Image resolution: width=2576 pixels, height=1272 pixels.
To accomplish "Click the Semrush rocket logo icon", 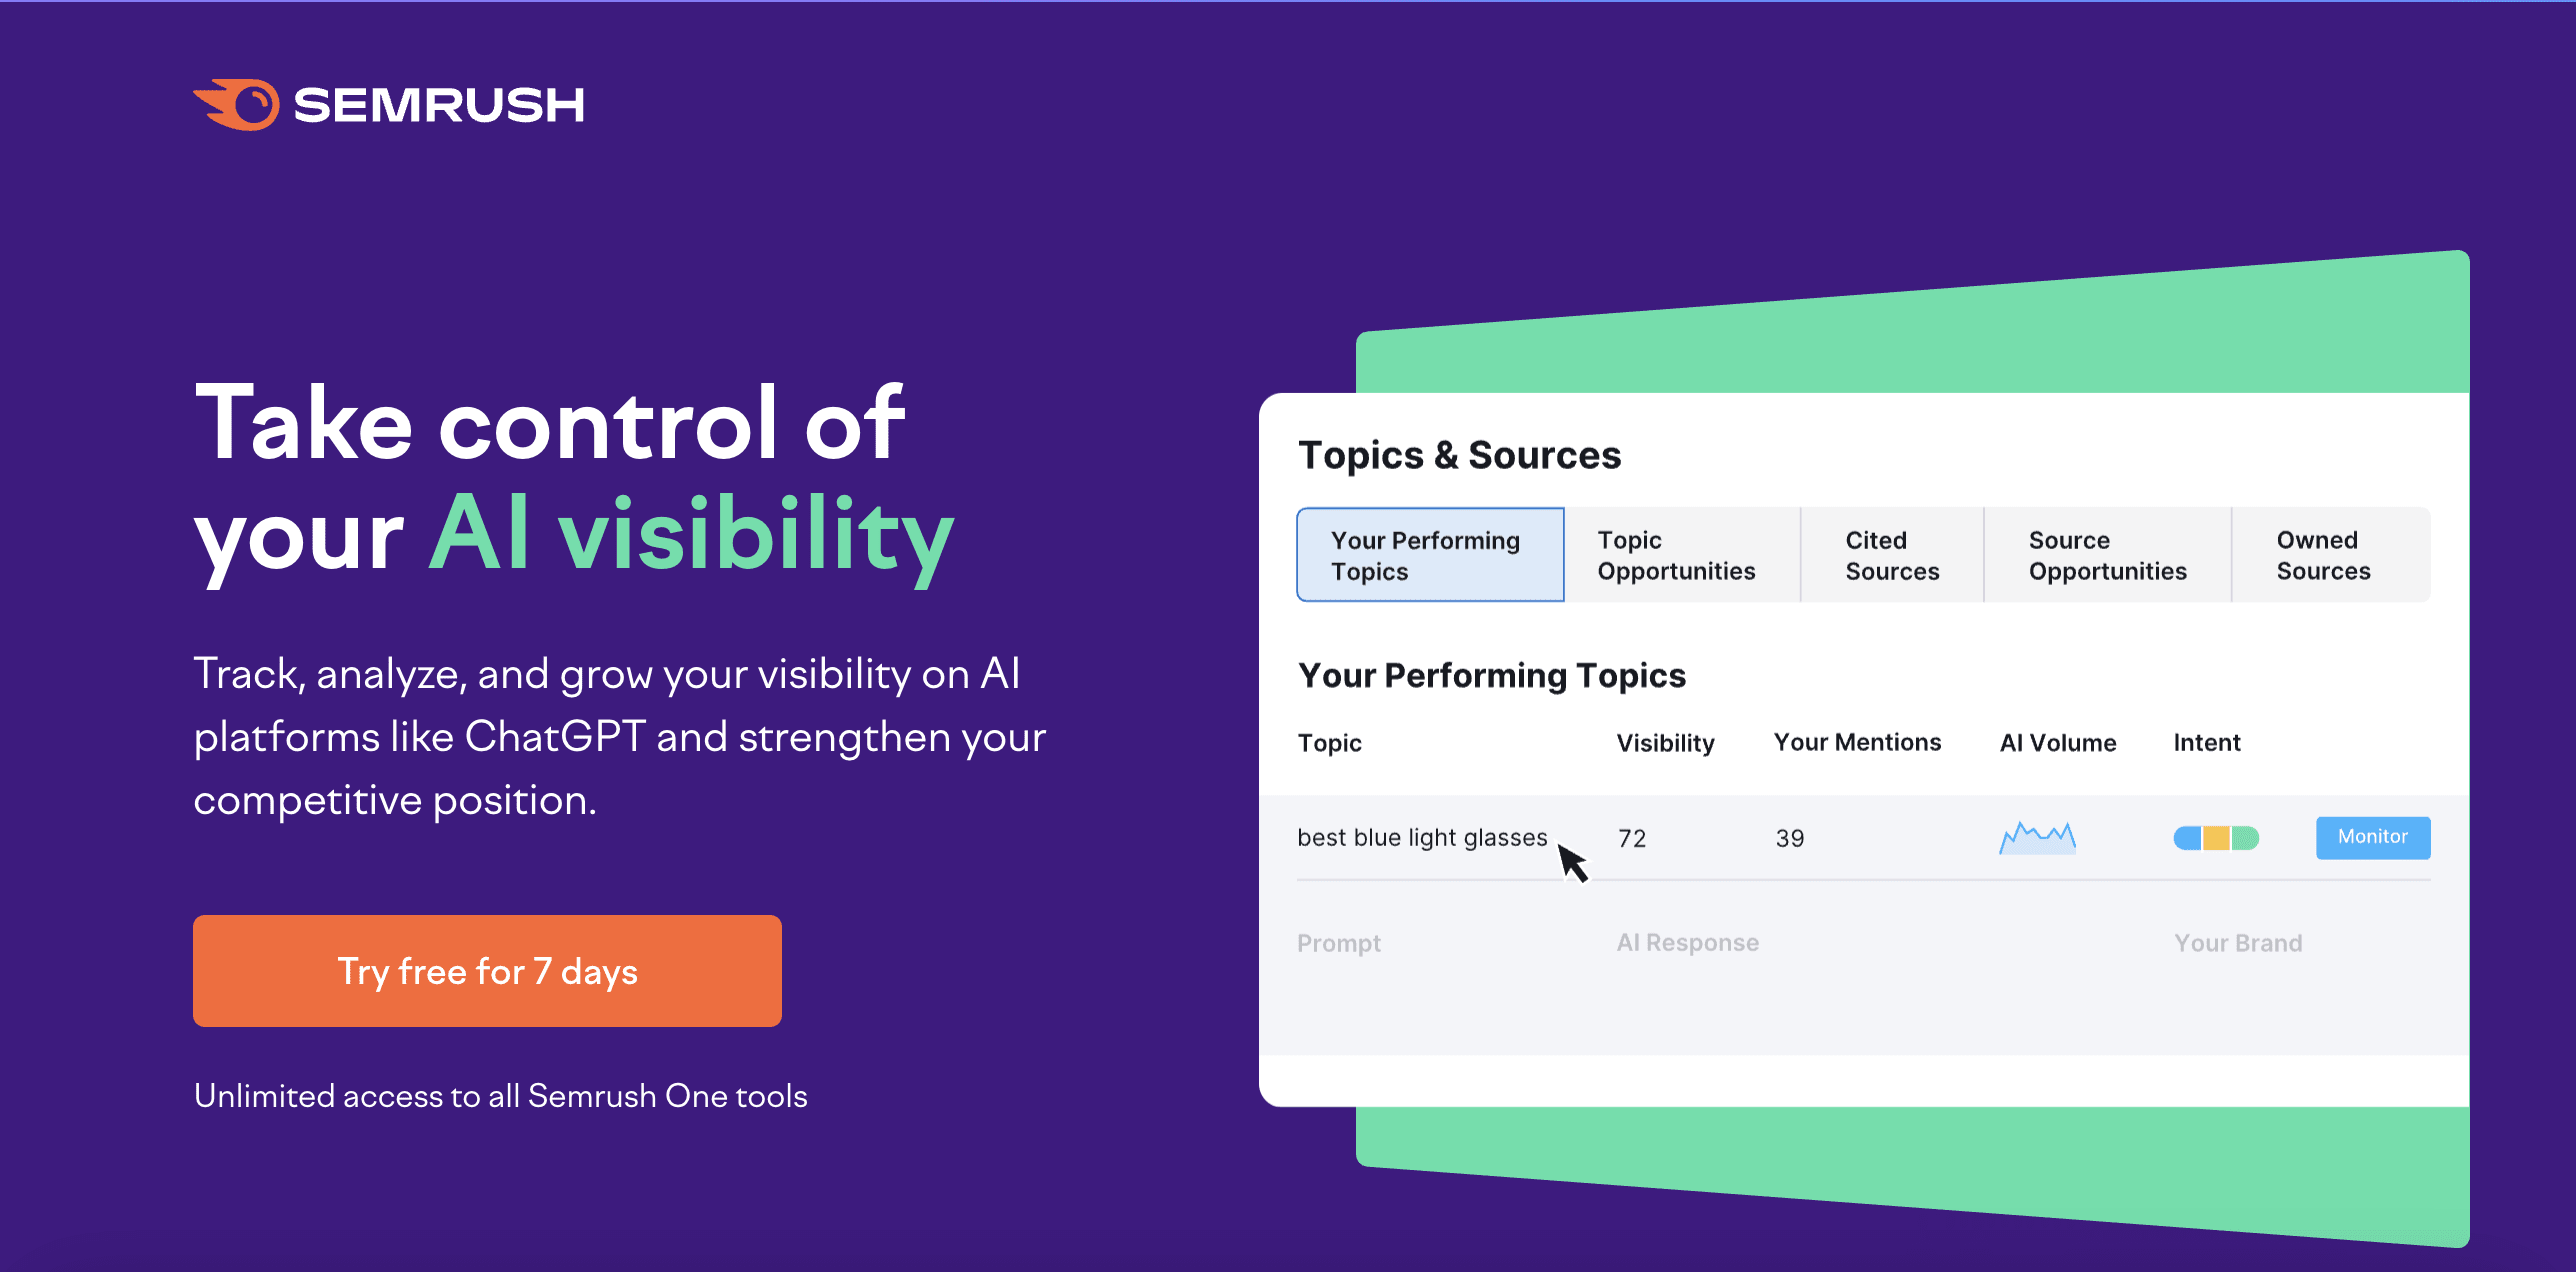I will pyautogui.click(x=237, y=103).
